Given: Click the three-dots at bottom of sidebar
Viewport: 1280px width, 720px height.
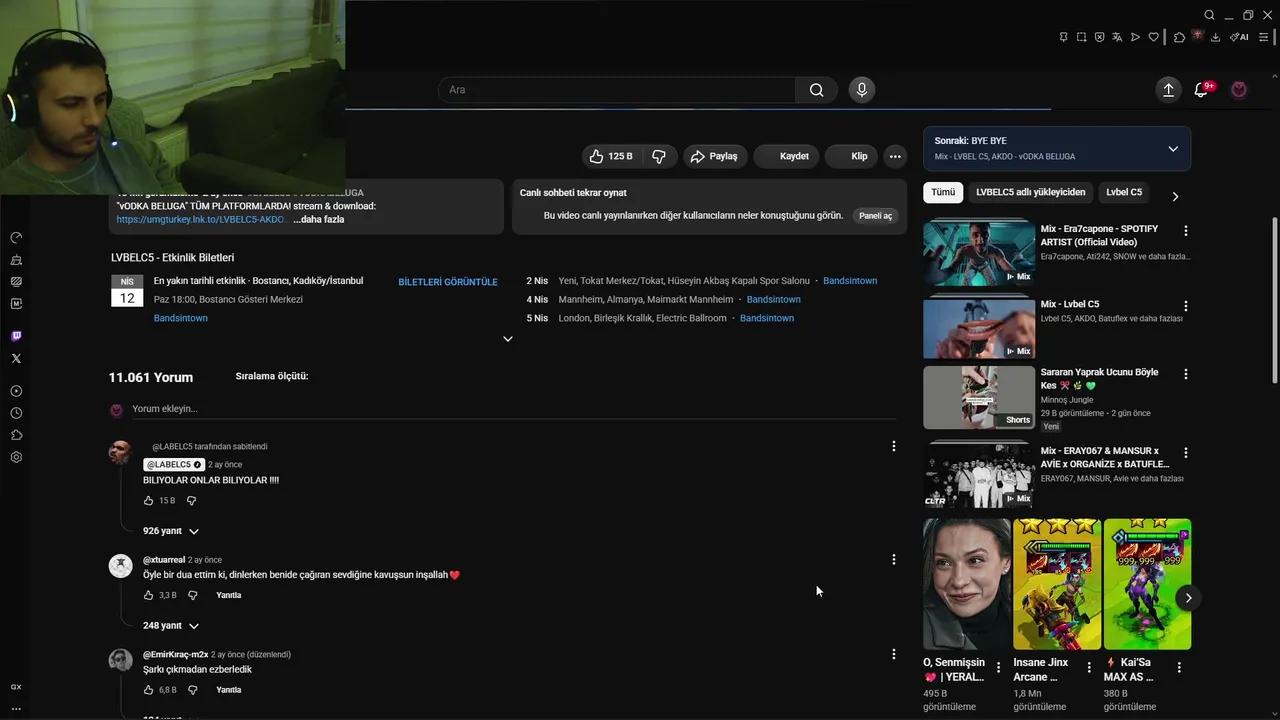Looking at the screenshot, I should tap(16, 708).
